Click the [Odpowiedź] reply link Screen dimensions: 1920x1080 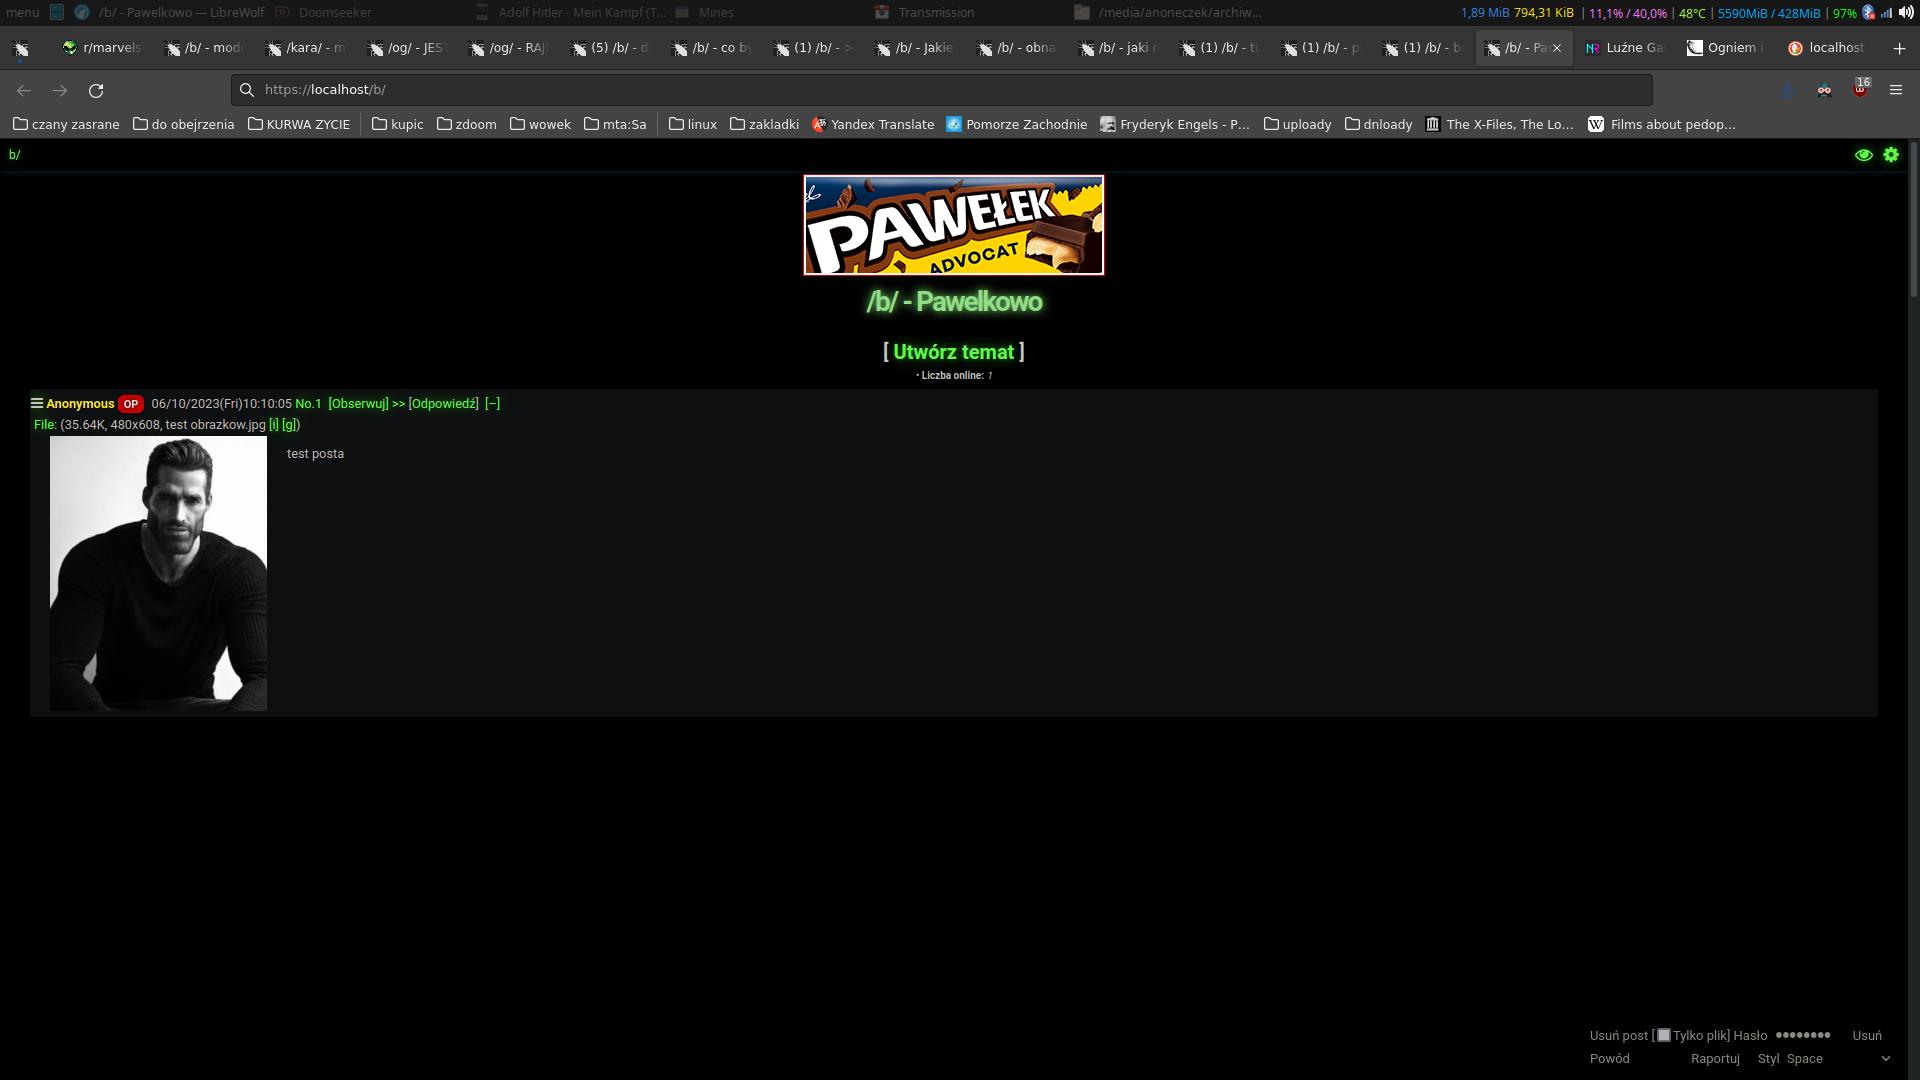pos(443,404)
